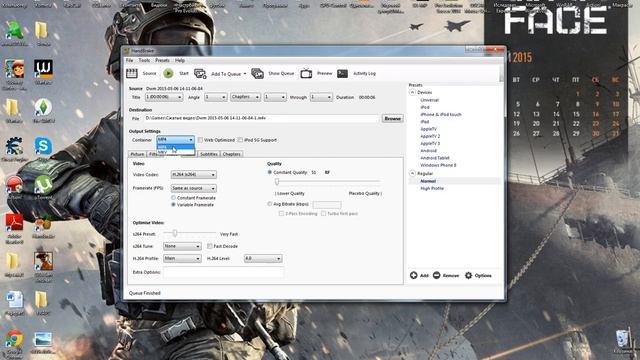Open the image file desktop icon
This screenshot has height=360, width=640.
point(43,339)
